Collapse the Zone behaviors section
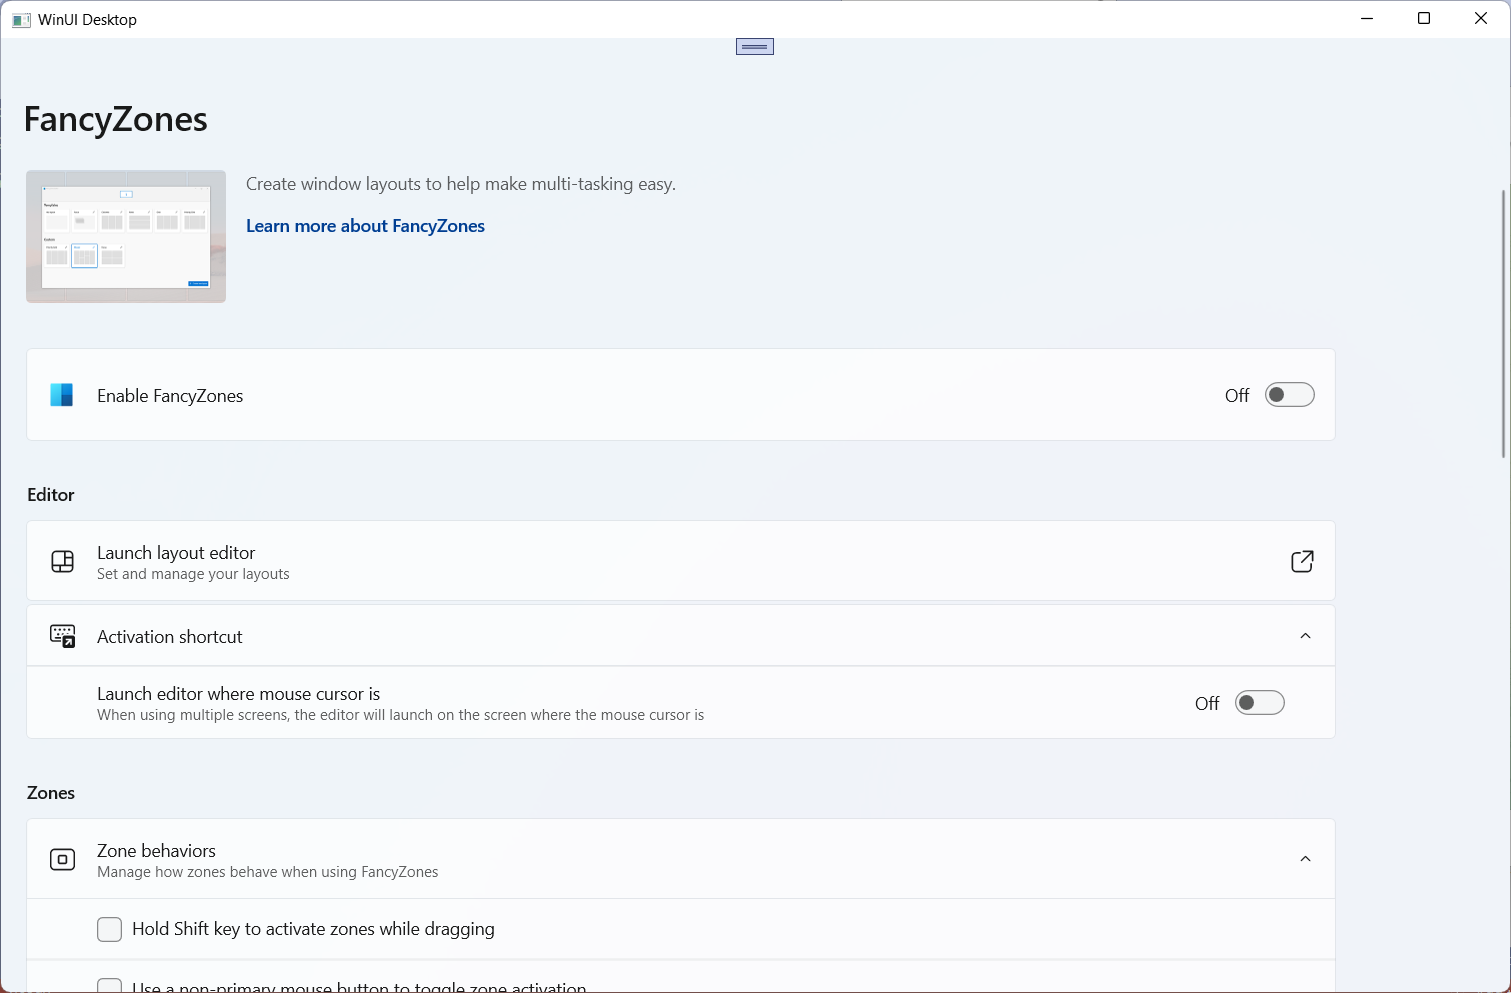 click(x=1305, y=859)
